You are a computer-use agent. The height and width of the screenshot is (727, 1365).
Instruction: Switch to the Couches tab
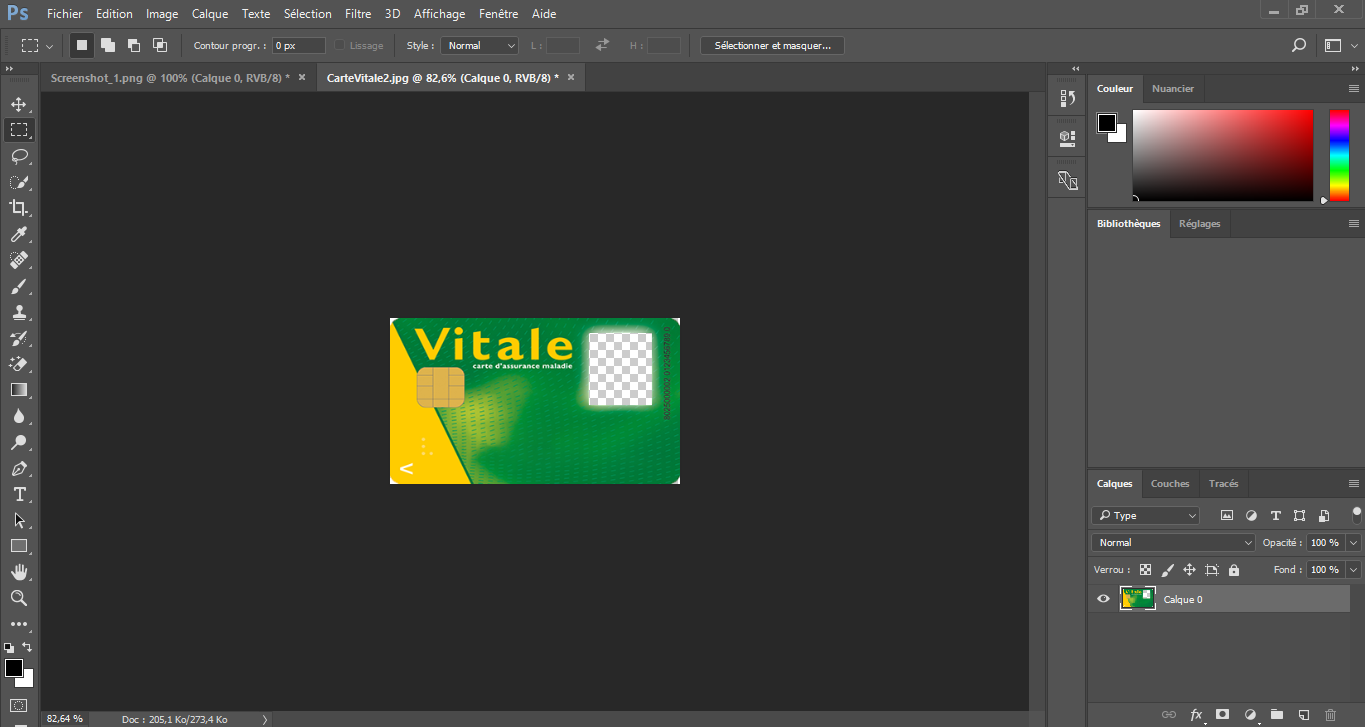tap(1170, 484)
